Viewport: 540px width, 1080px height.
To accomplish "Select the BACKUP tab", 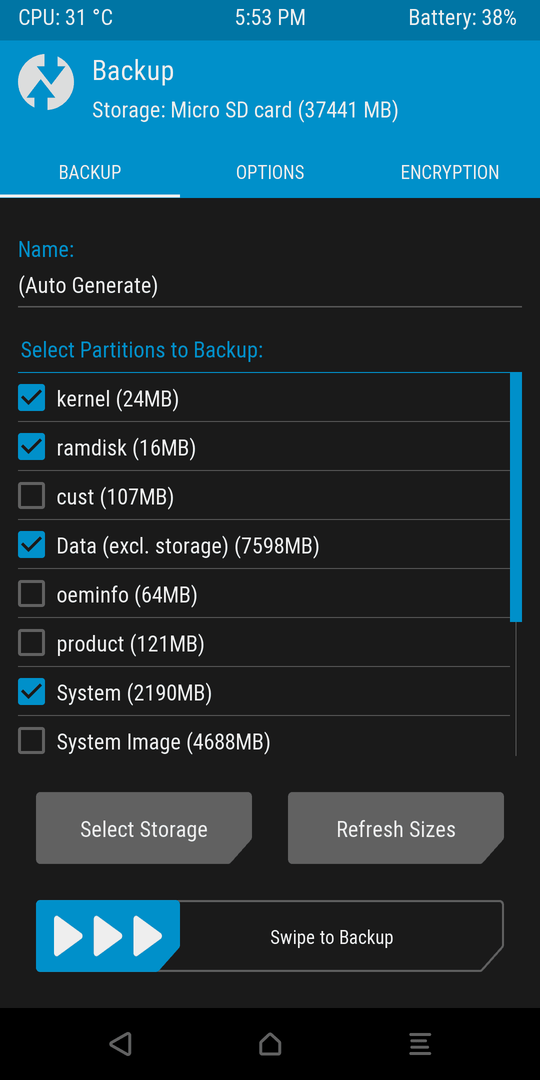I will point(90,172).
